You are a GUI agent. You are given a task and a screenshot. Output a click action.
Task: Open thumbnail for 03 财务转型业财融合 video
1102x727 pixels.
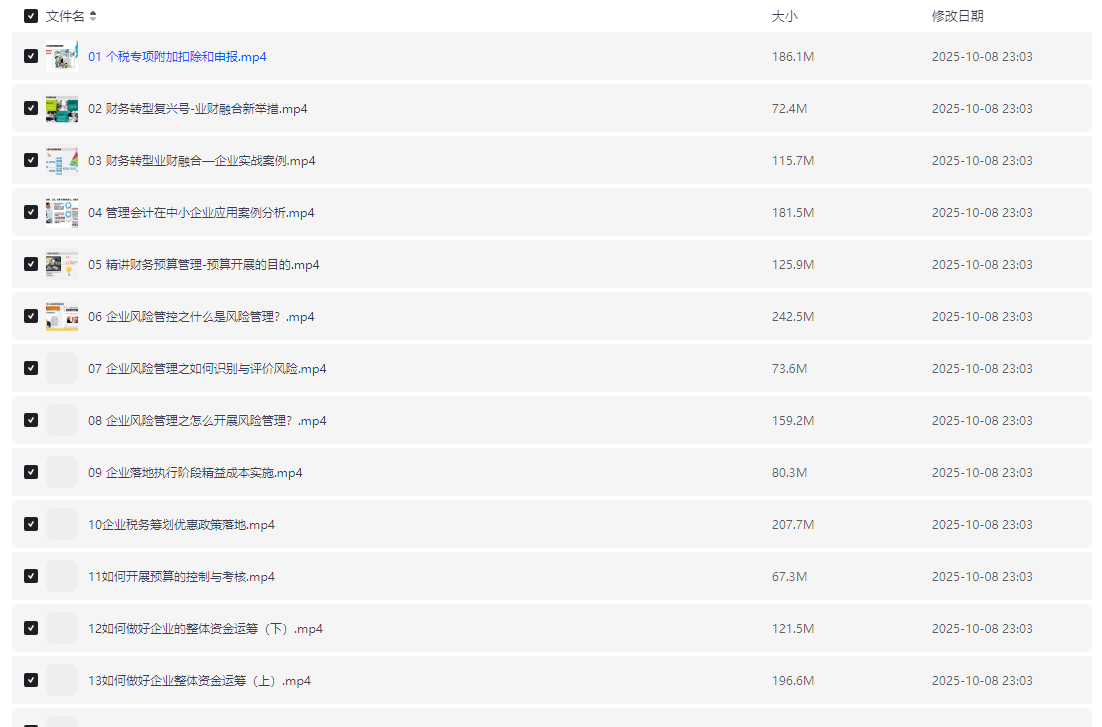click(x=62, y=161)
